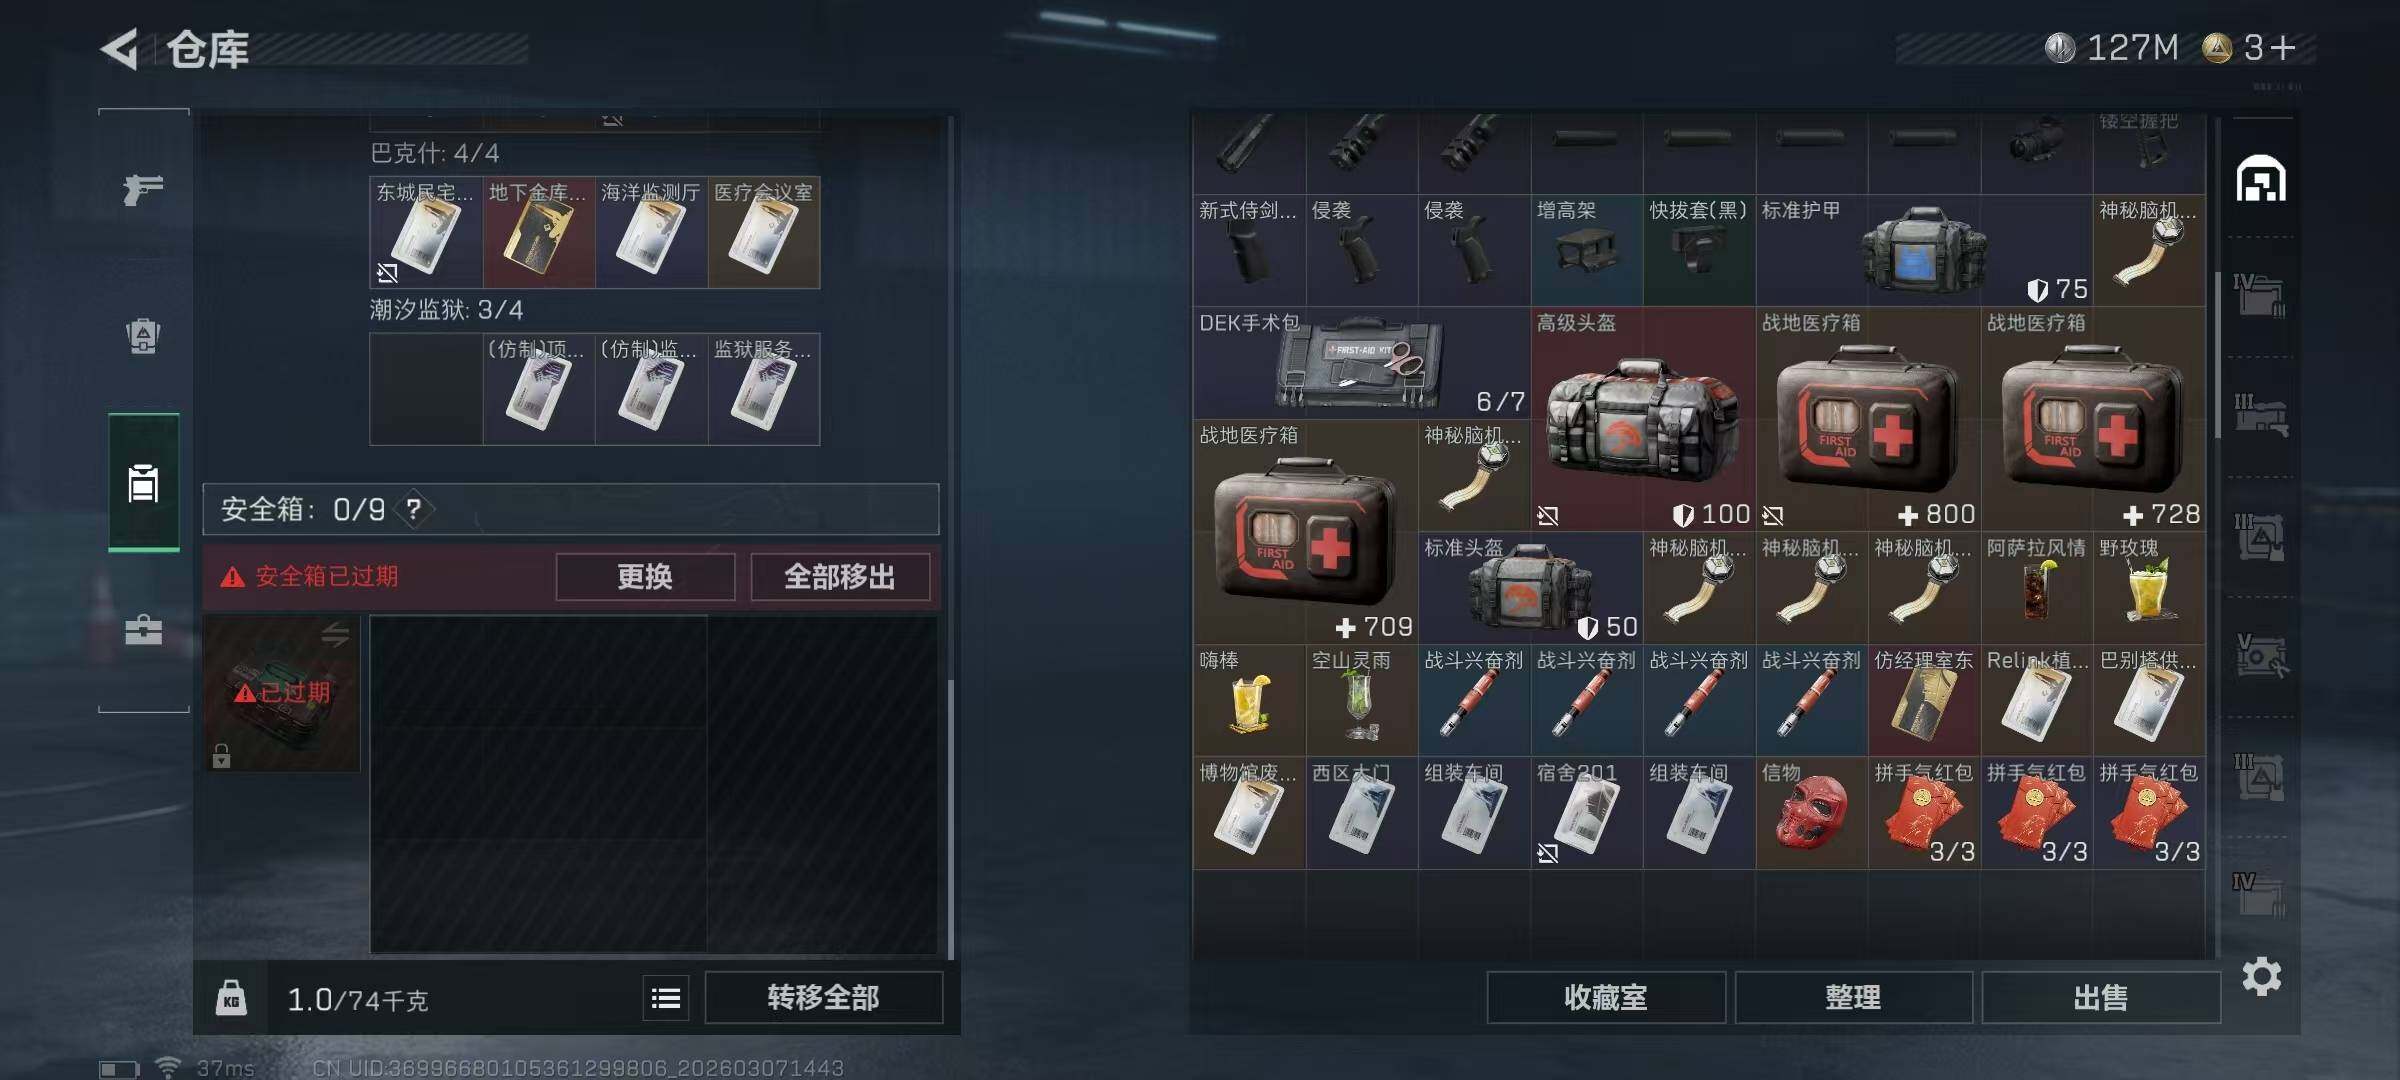Open the 收藏室 collection room
This screenshot has height=1080, width=2400.
(1606, 997)
